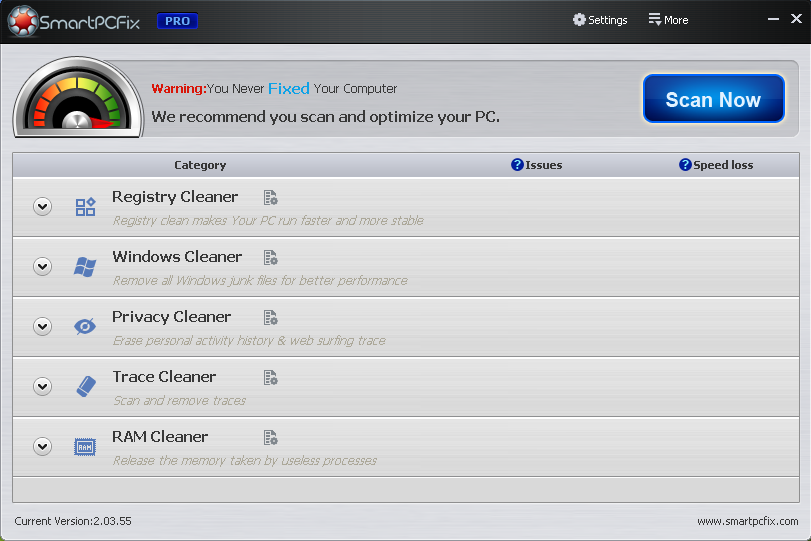Screen dimensions: 811x541
Task: Expand the Trace Cleaner row
Action: coord(42,386)
